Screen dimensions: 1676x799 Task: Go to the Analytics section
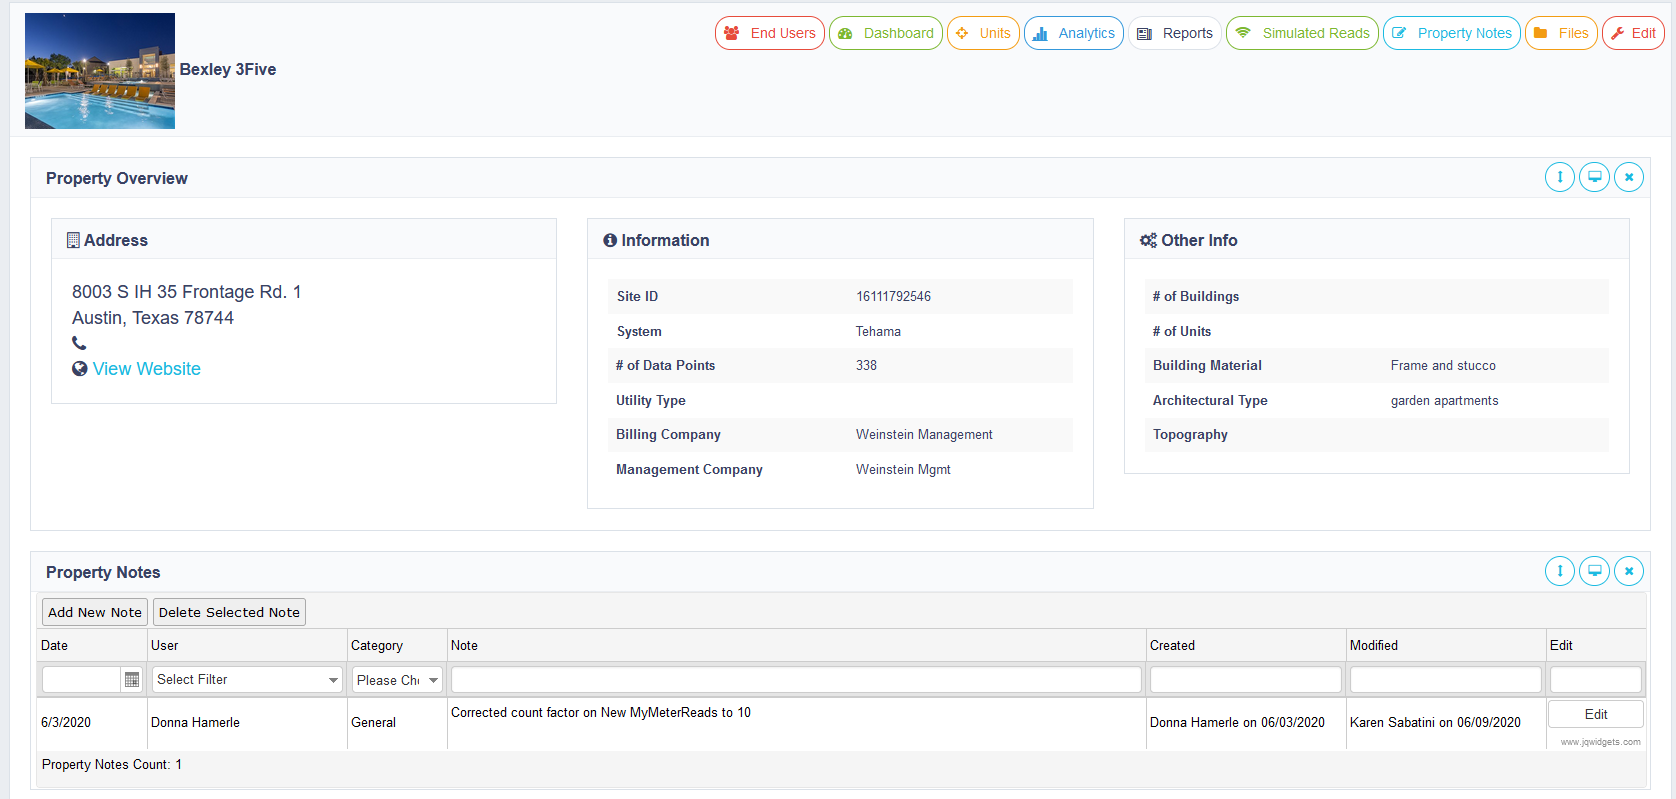click(1073, 33)
